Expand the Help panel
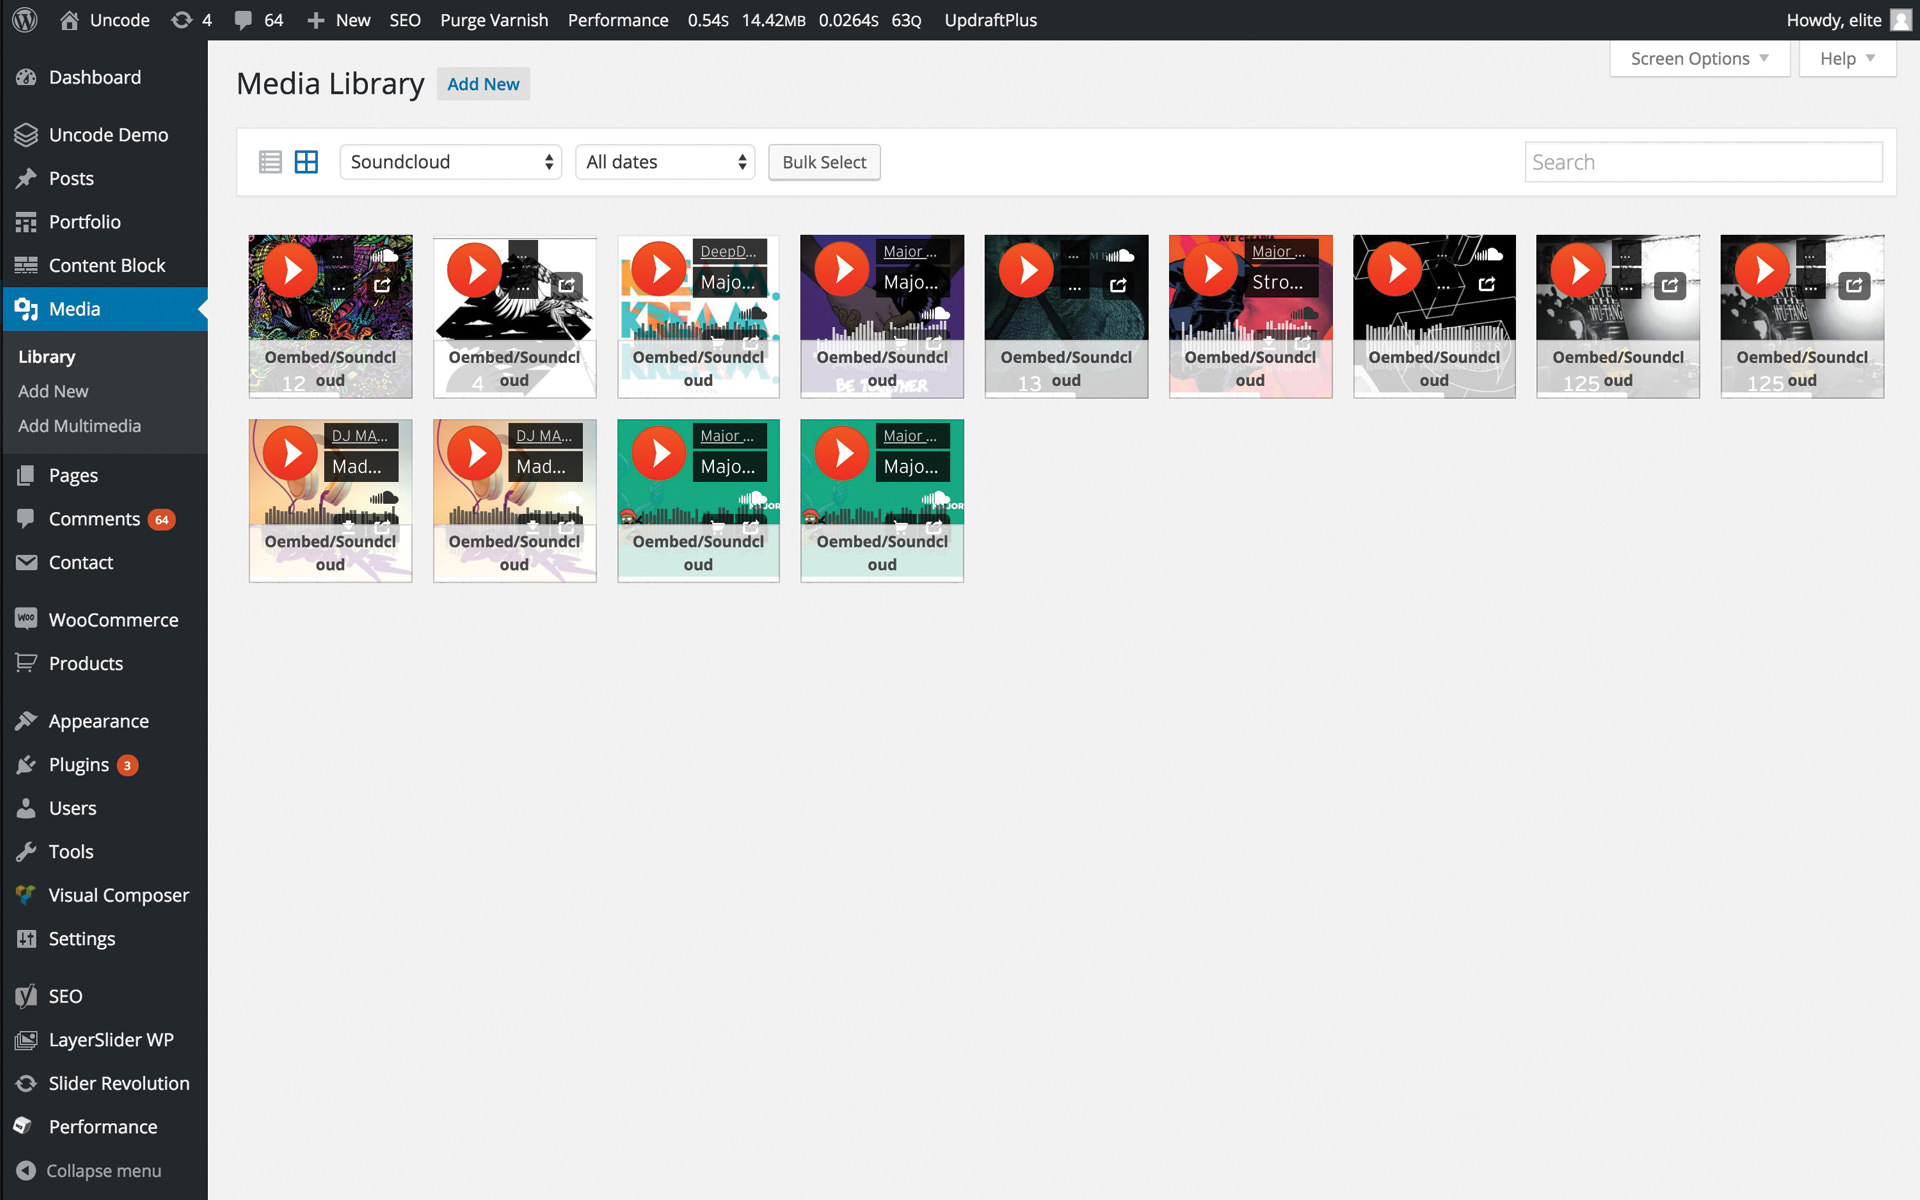 click(1847, 59)
